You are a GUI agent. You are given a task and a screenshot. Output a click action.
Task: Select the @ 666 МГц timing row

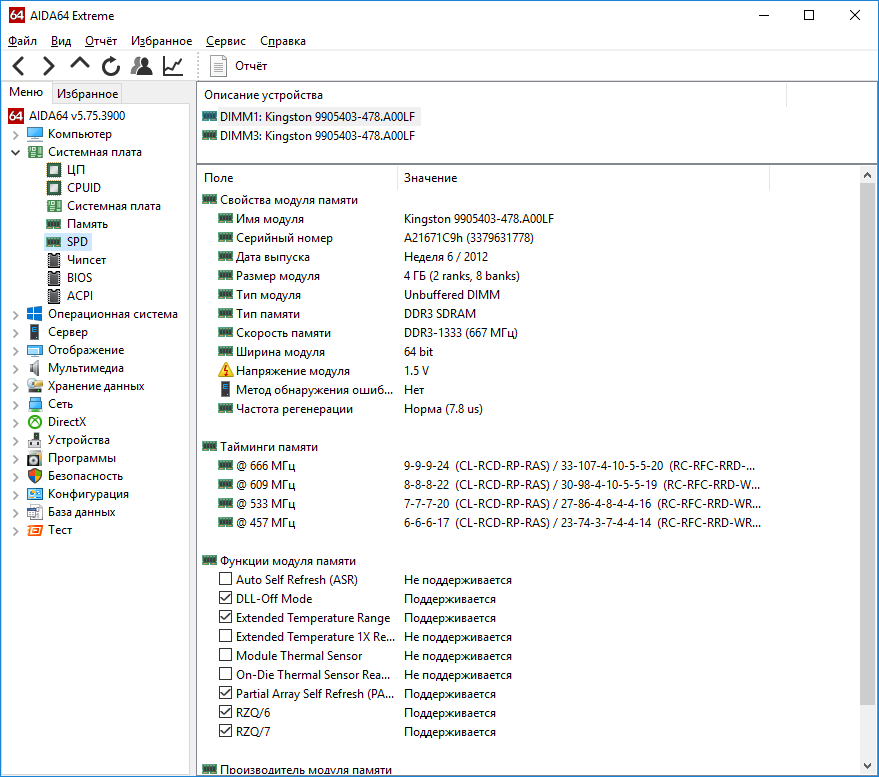[485, 465]
